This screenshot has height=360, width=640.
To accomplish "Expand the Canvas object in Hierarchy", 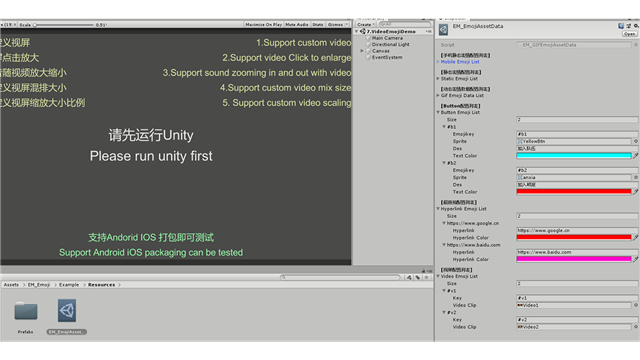I will [x=362, y=51].
